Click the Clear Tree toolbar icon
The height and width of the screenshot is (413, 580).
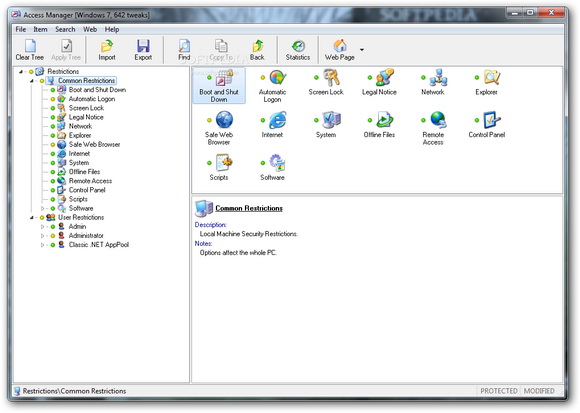[x=30, y=46]
